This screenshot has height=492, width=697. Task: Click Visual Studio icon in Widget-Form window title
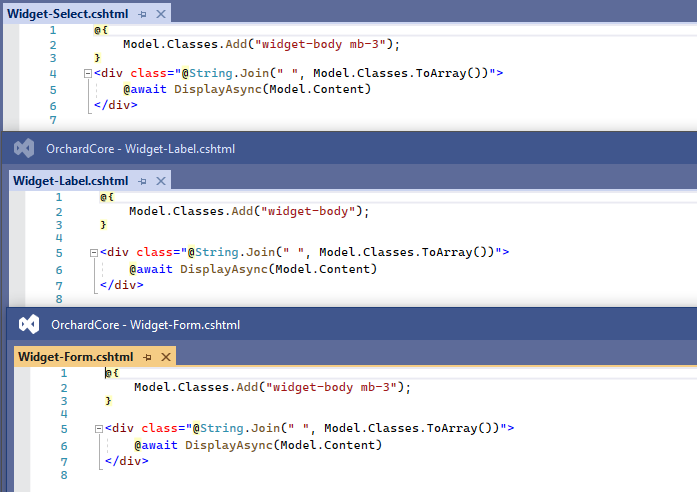[29, 324]
